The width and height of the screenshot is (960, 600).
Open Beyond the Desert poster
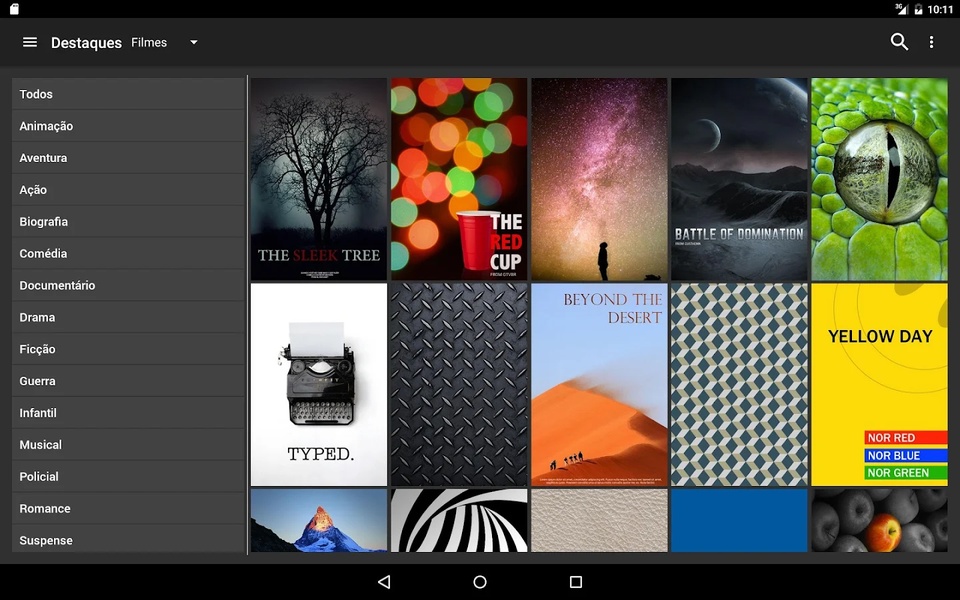click(x=599, y=384)
